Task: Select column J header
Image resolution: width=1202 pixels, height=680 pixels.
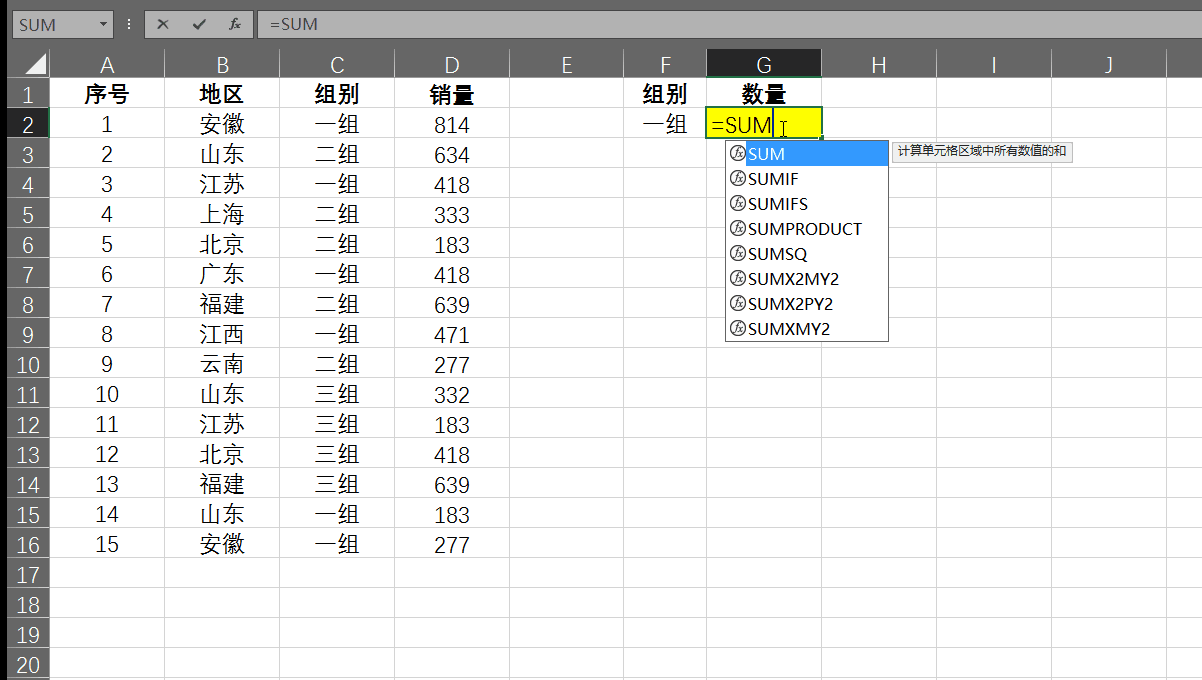Action: (x=1109, y=65)
